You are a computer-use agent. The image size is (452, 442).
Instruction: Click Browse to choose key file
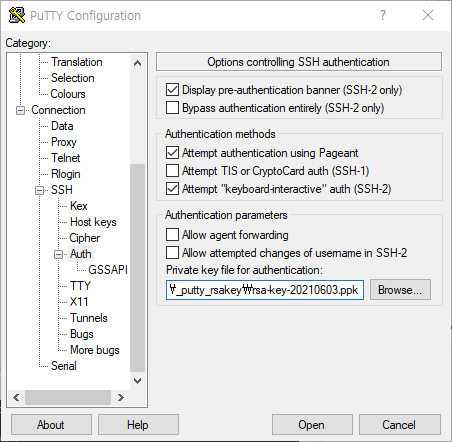pos(400,290)
